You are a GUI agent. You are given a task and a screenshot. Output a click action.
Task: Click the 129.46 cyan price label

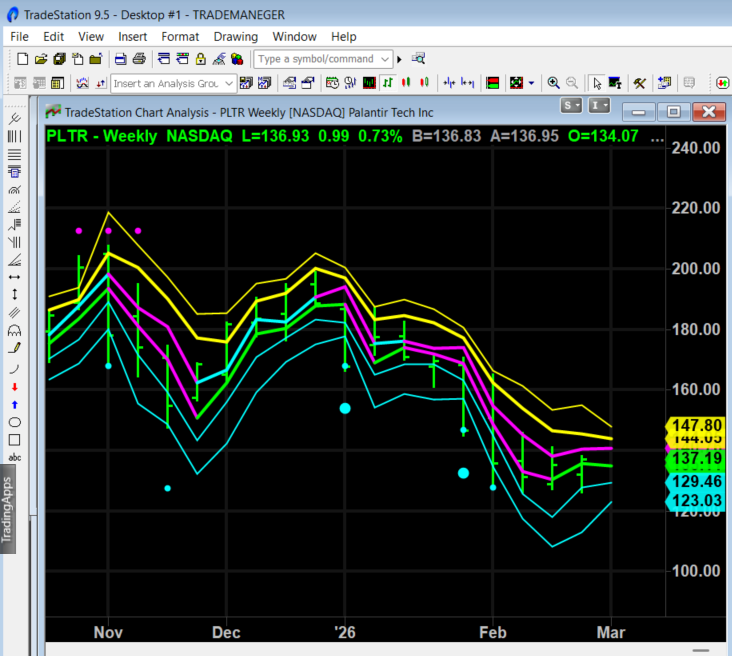696,481
